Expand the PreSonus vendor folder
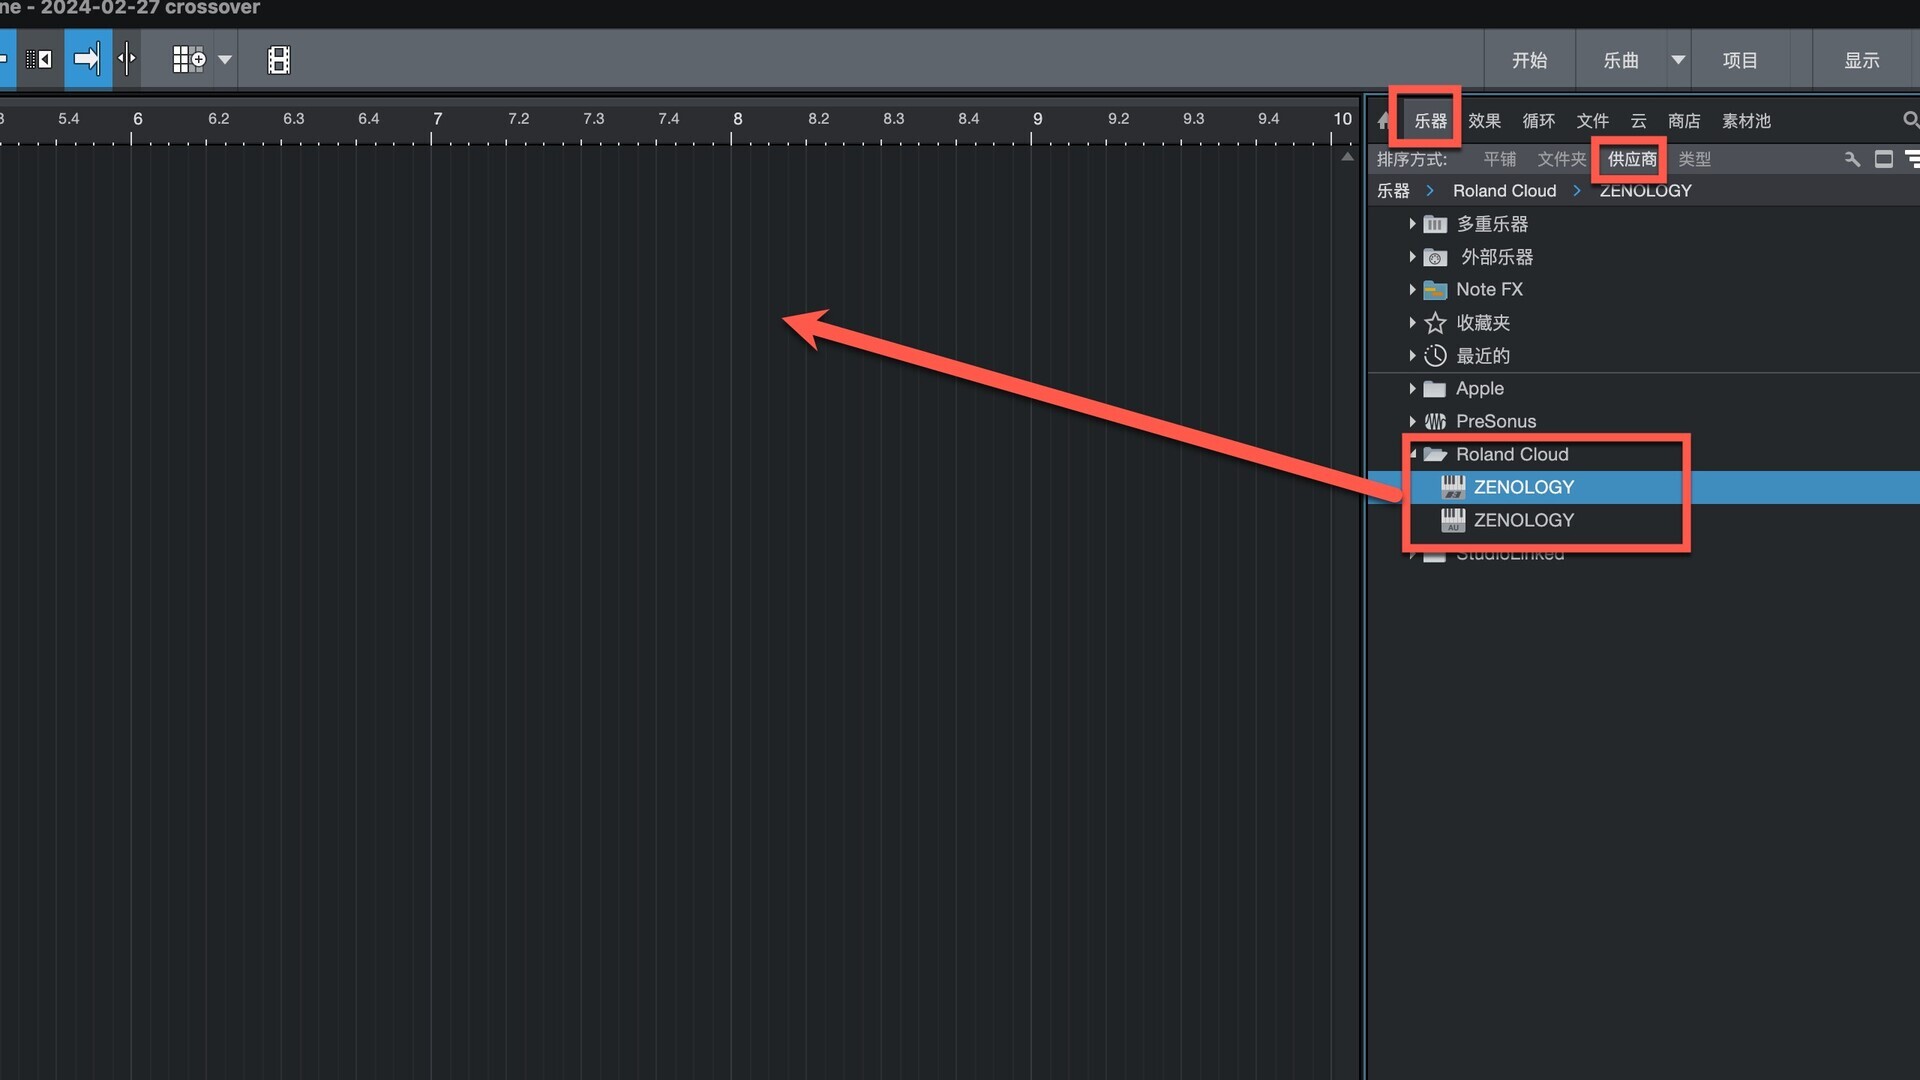 1412,422
